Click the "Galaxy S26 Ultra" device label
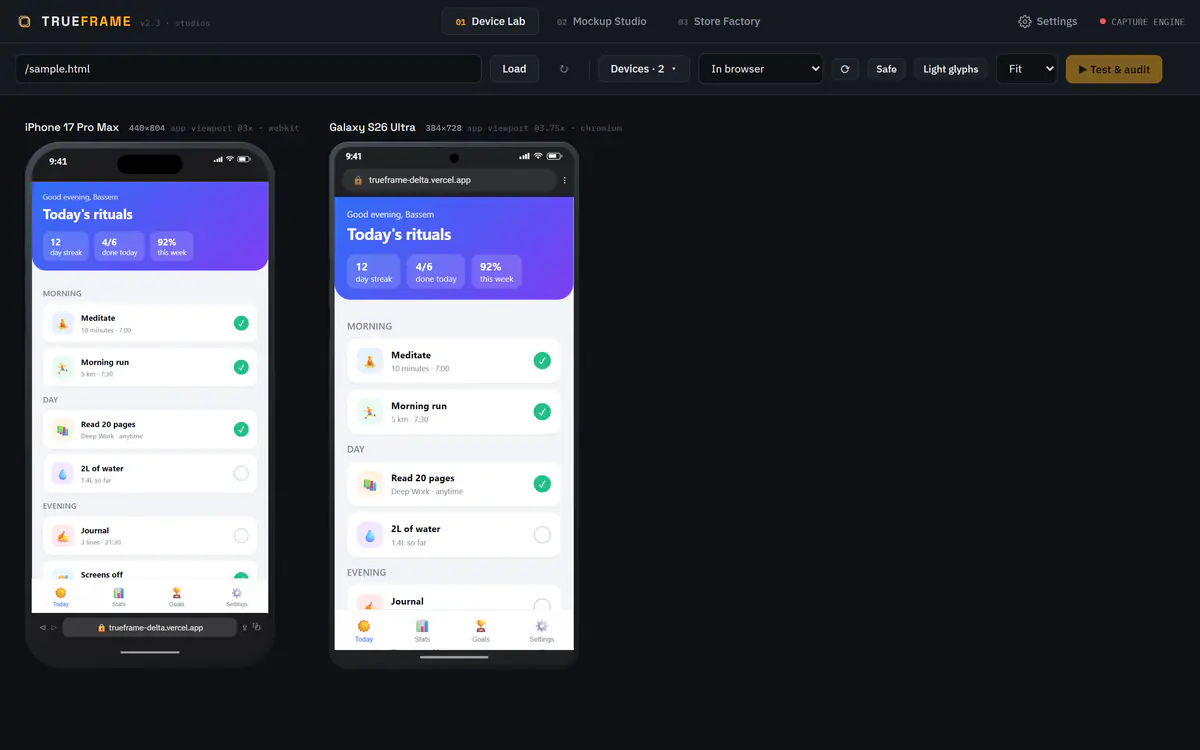 click(x=372, y=128)
